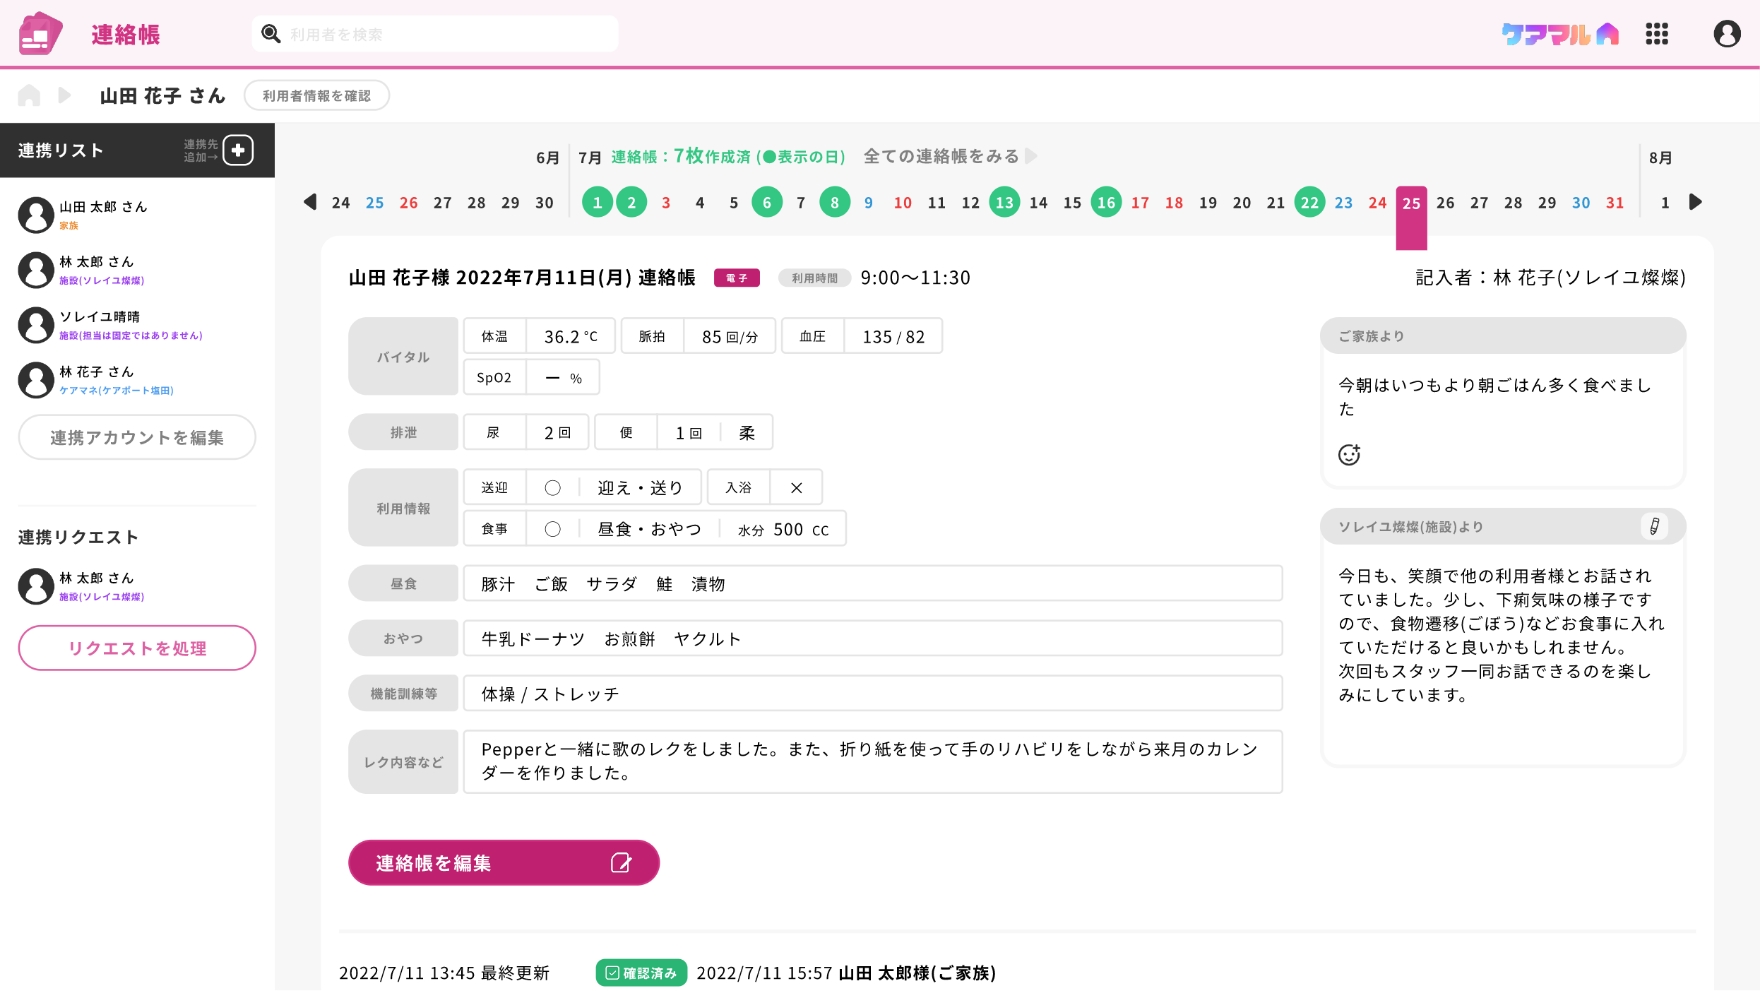This screenshot has width=1760, height=991.
Task: Click 利用者情報を確認 button
Action: [316, 96]
